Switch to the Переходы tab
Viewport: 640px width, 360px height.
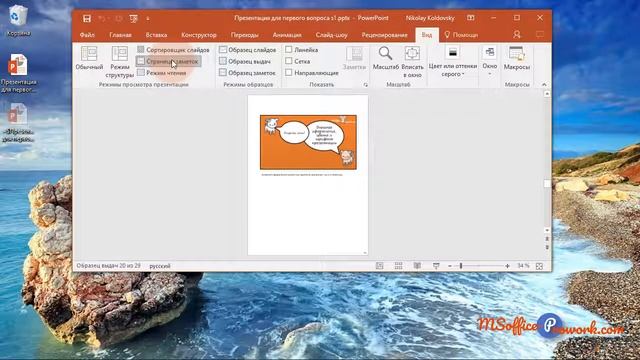[244, 35]
